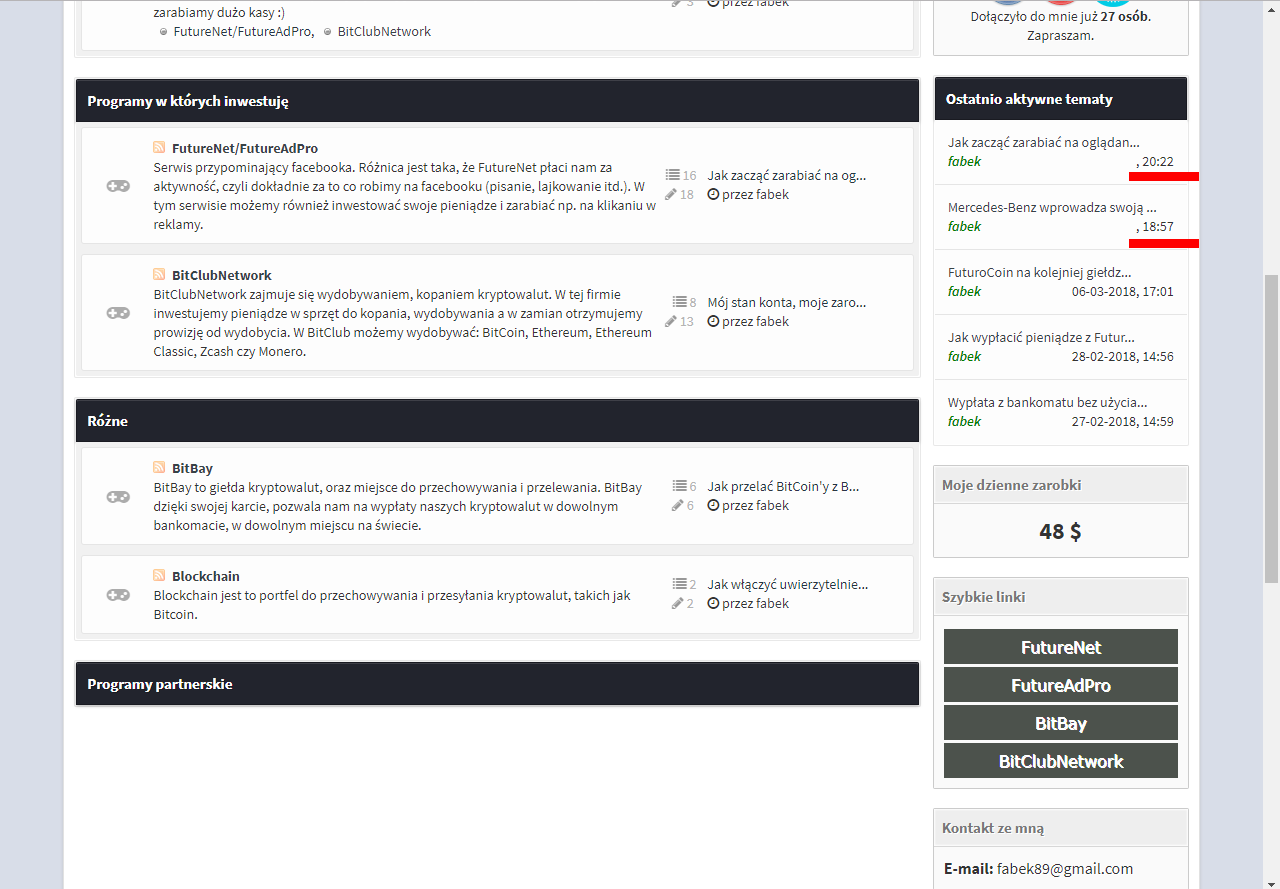Click the gamepad status icon for BitClubNetwork
The height and width of the screenshot is (889, 1280).
(118, 313)
